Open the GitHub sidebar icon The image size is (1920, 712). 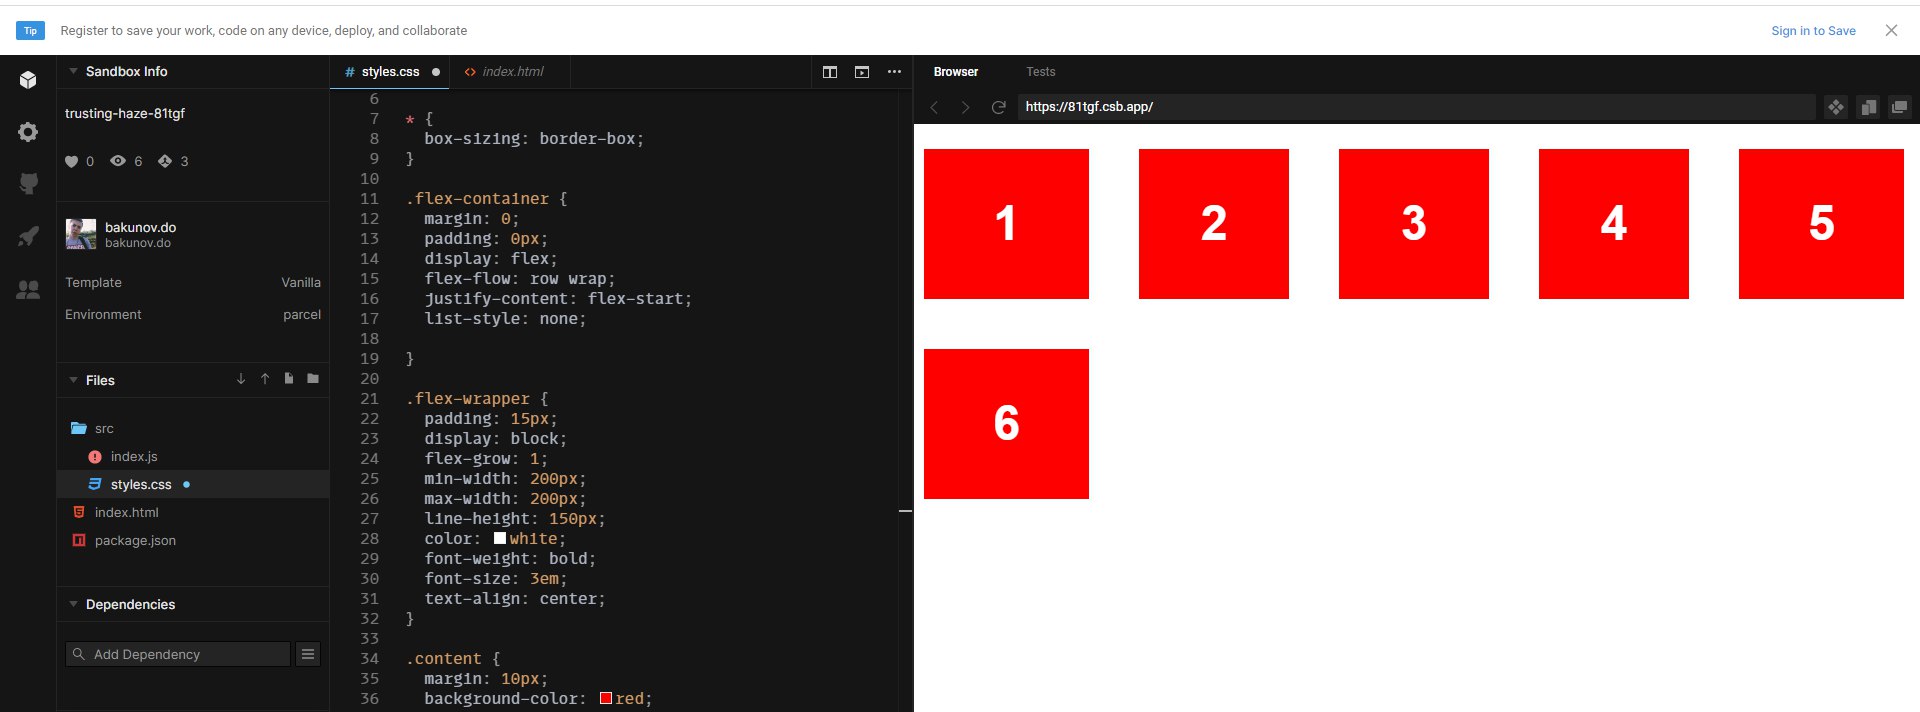click(28, 184)
